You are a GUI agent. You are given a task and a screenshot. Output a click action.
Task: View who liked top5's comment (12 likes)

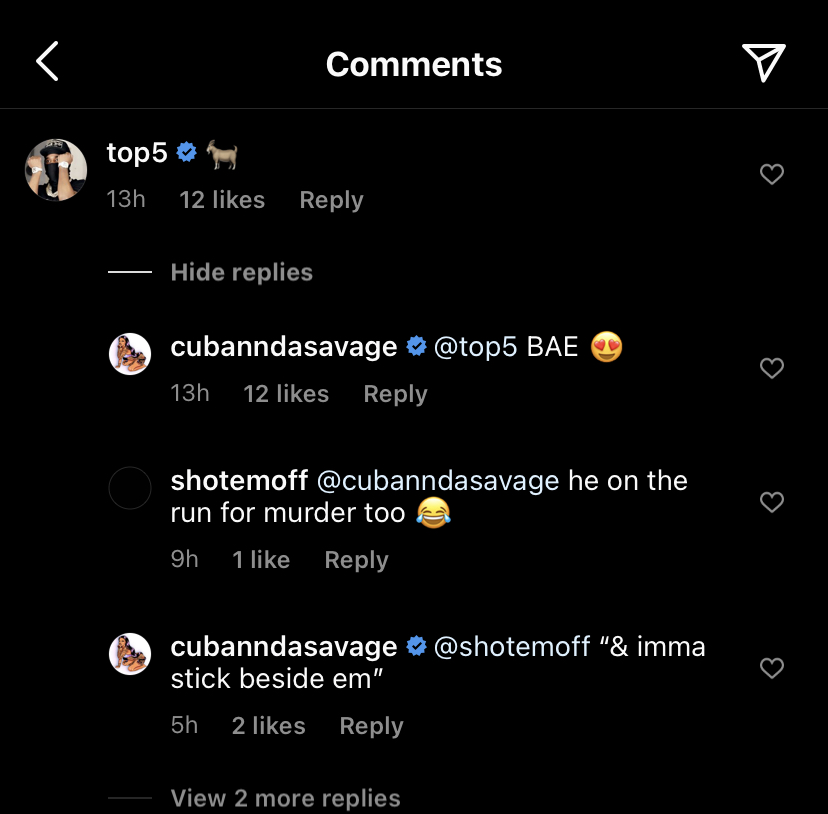222,200
